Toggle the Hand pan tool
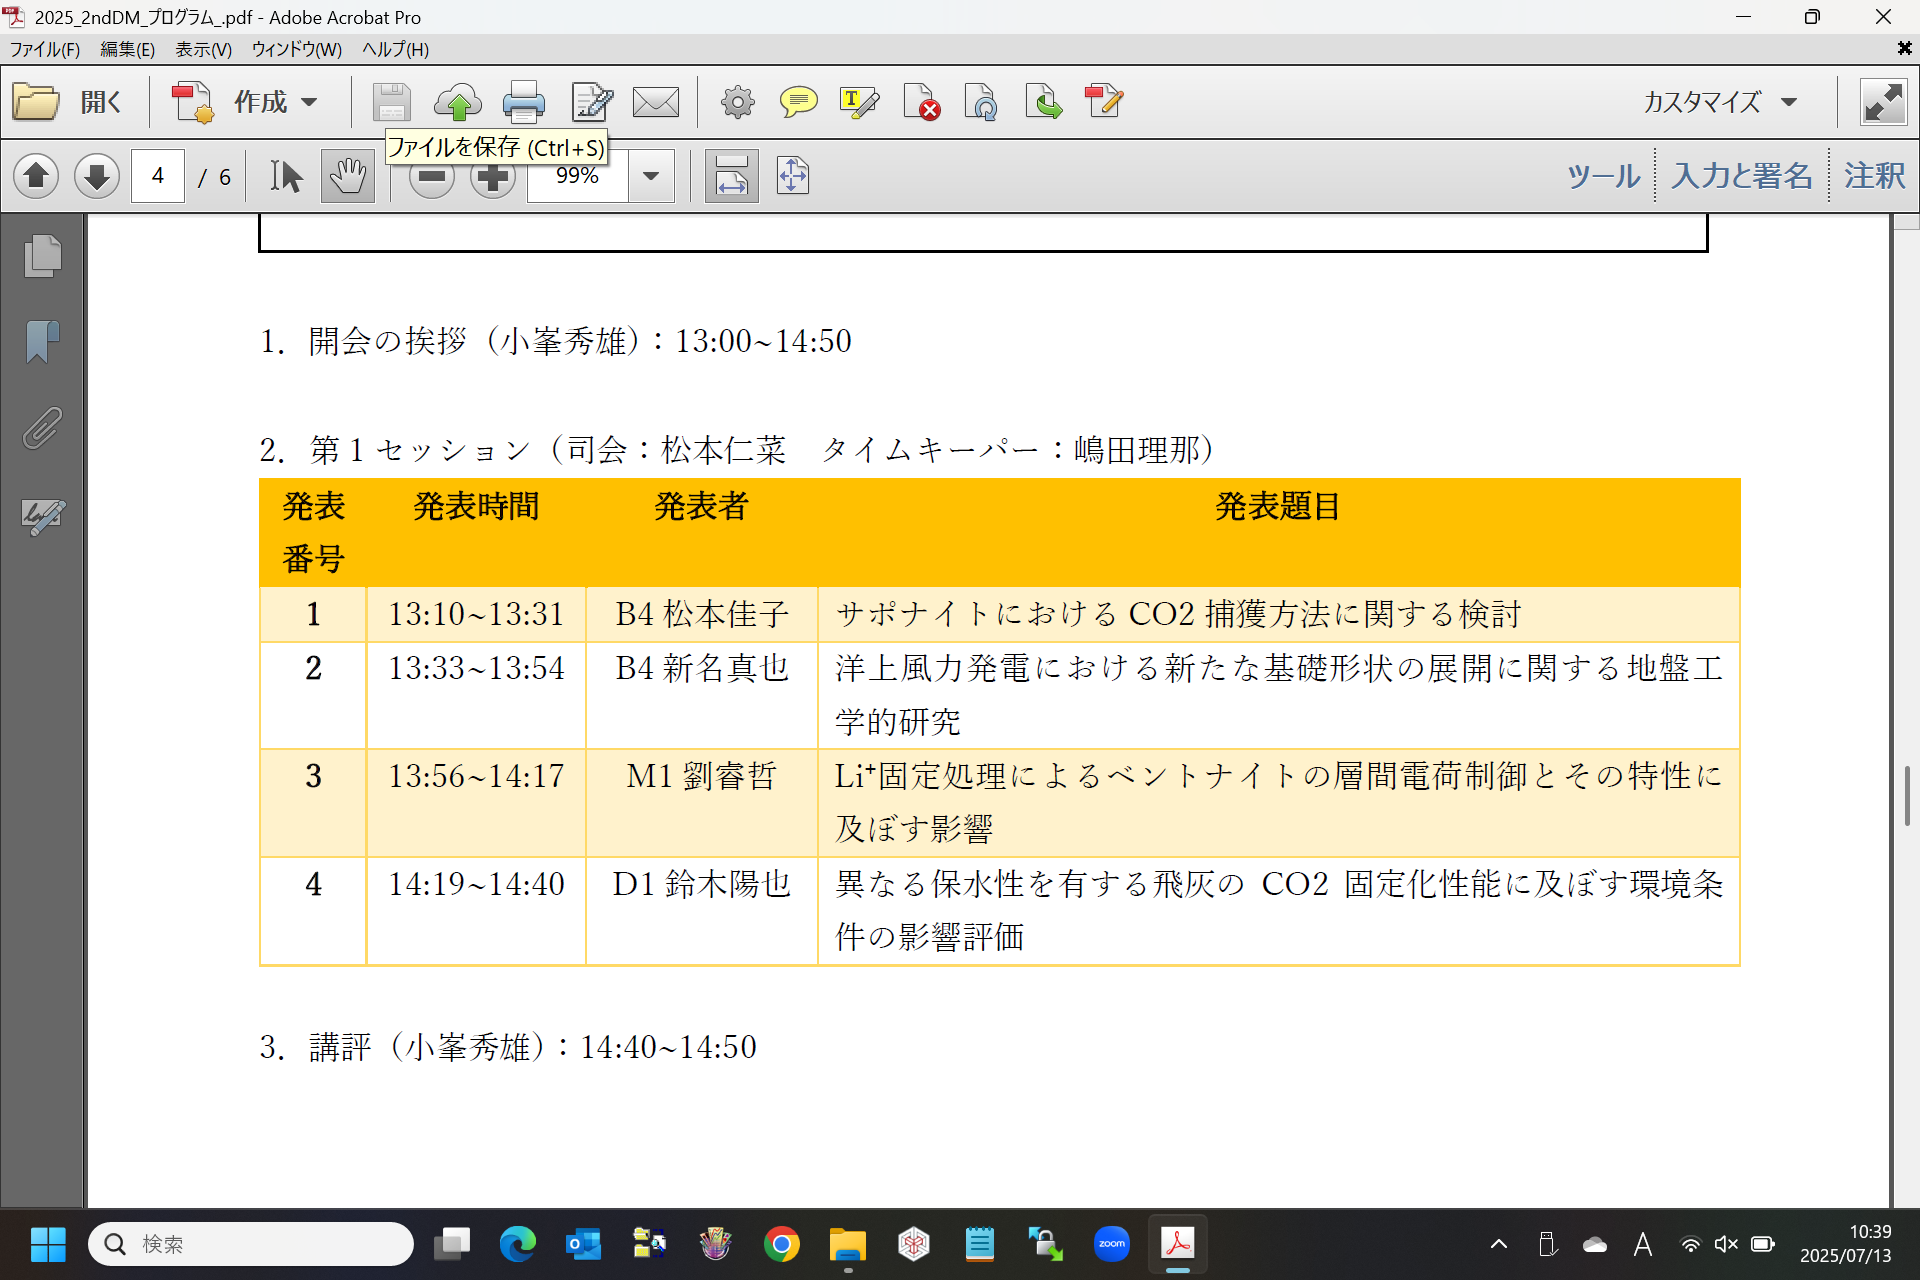 pos(347,177)
